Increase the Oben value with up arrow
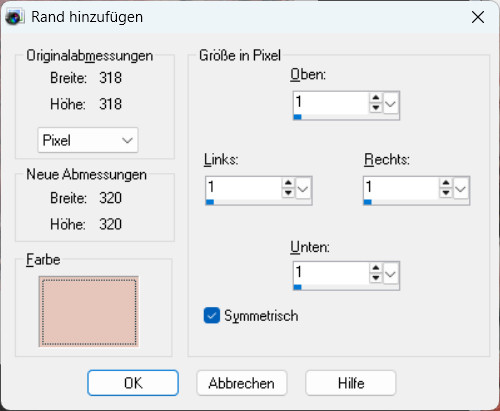 pos(376,98)
